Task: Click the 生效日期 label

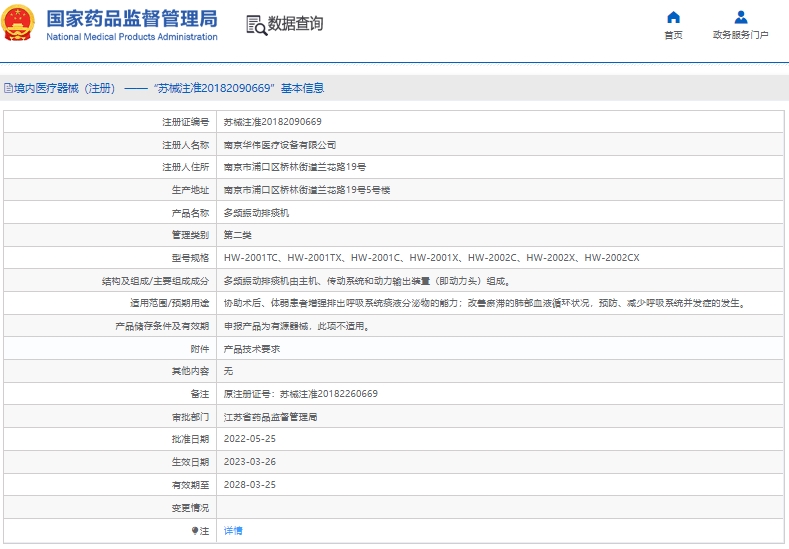Action: click(190, 461)
